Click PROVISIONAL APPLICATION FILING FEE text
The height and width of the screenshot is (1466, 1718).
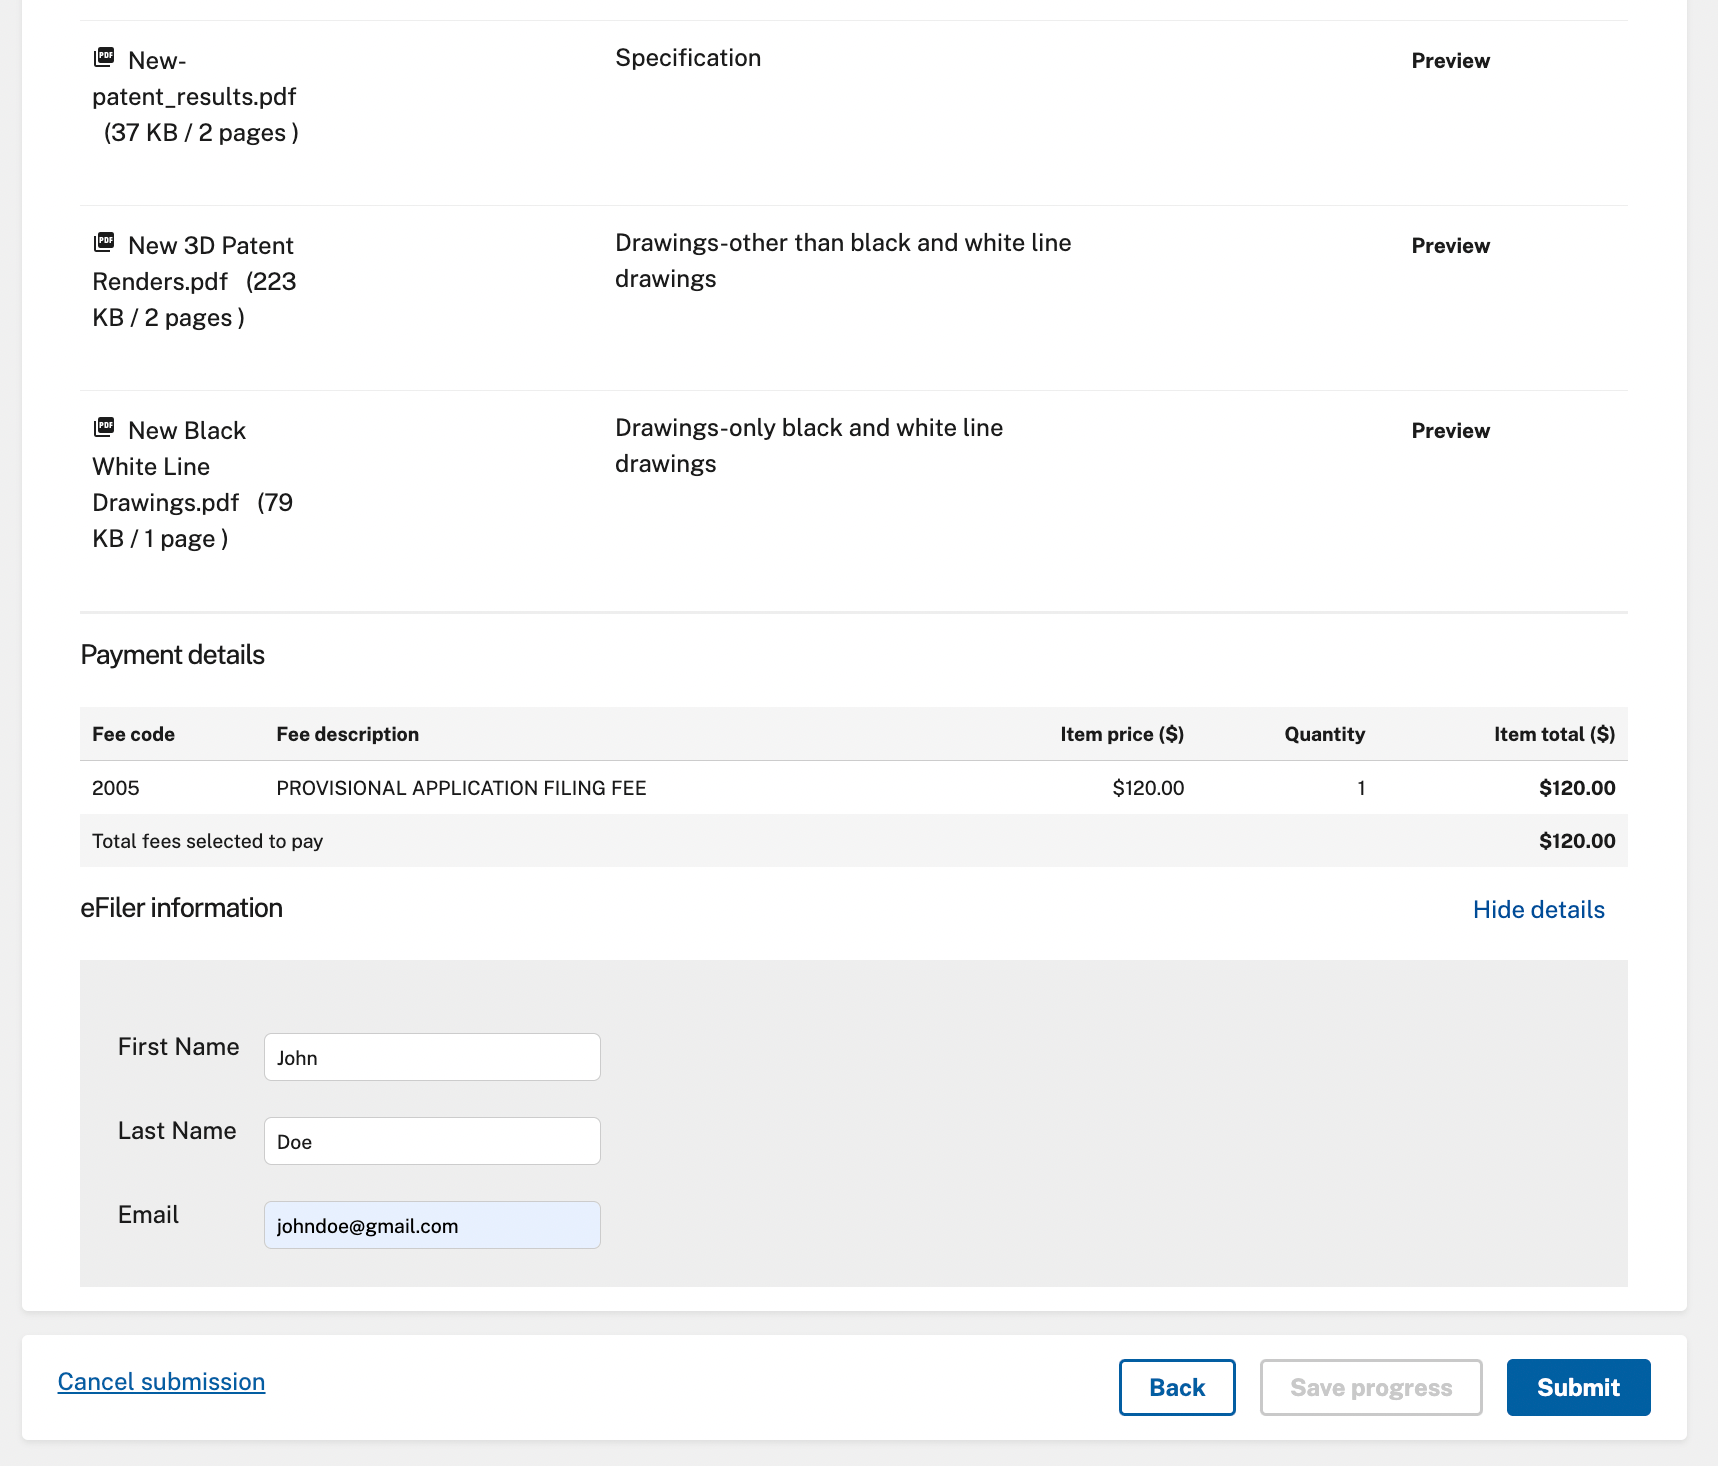tap(461, 788)
